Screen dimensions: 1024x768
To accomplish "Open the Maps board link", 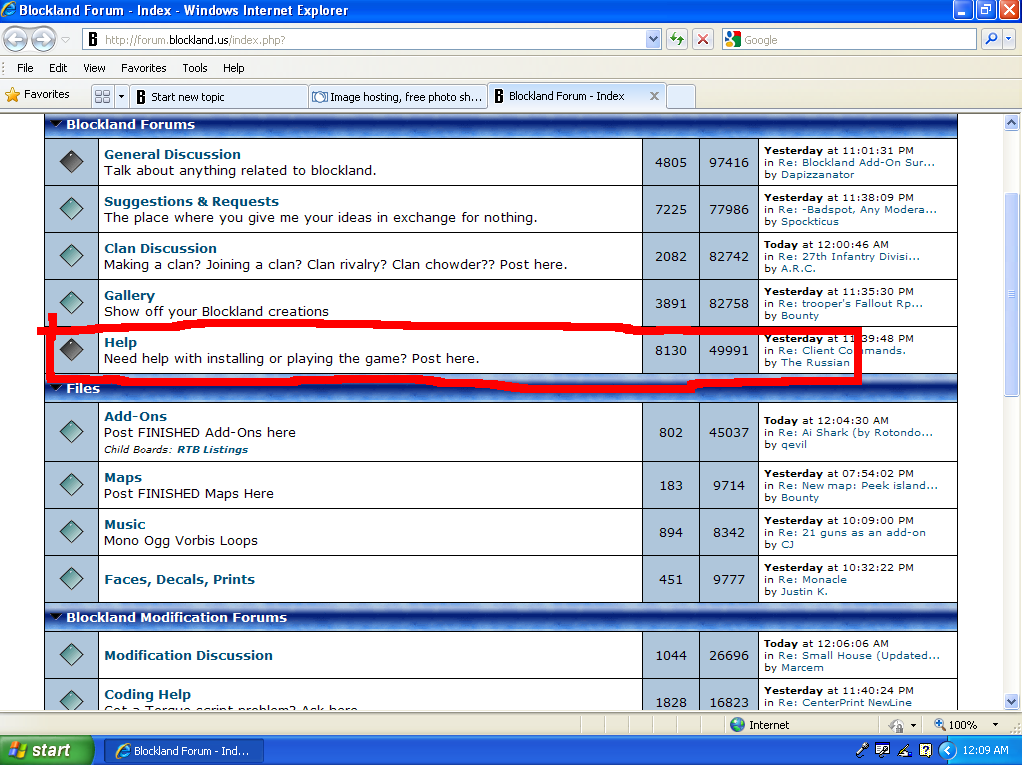I will [123, 477].
